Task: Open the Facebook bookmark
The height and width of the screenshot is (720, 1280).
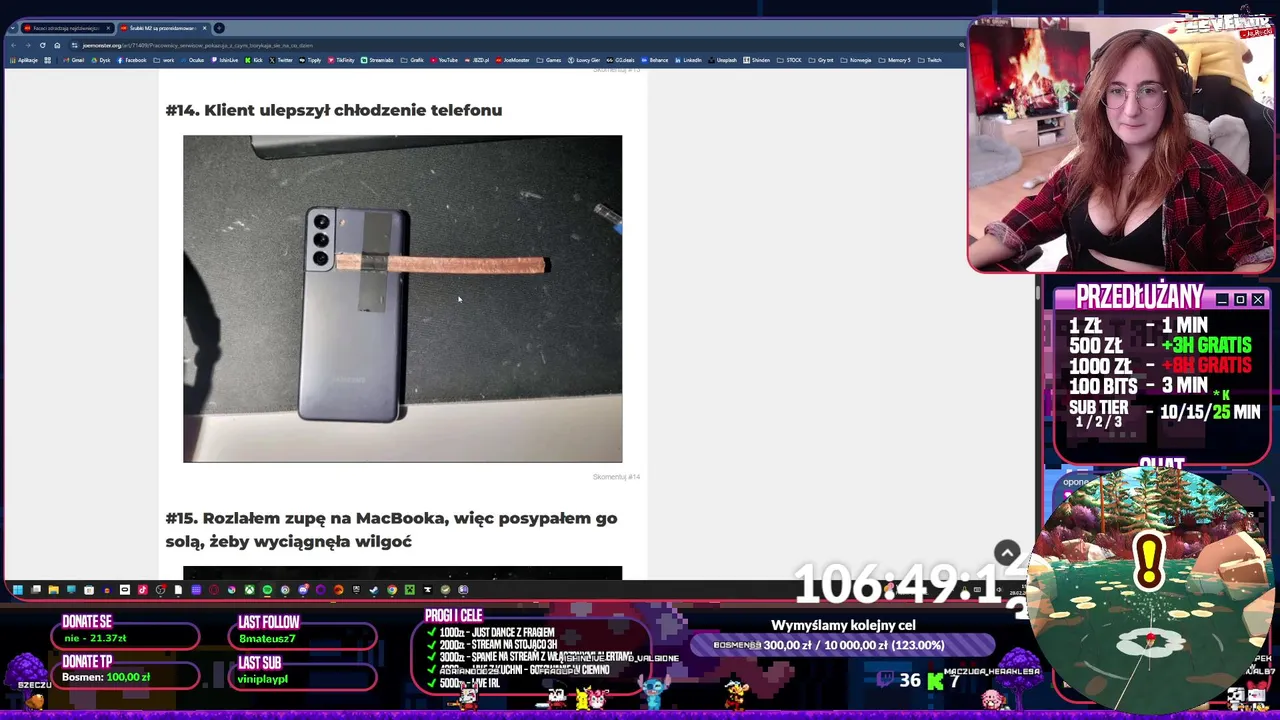Action: (x=132, y=60)
